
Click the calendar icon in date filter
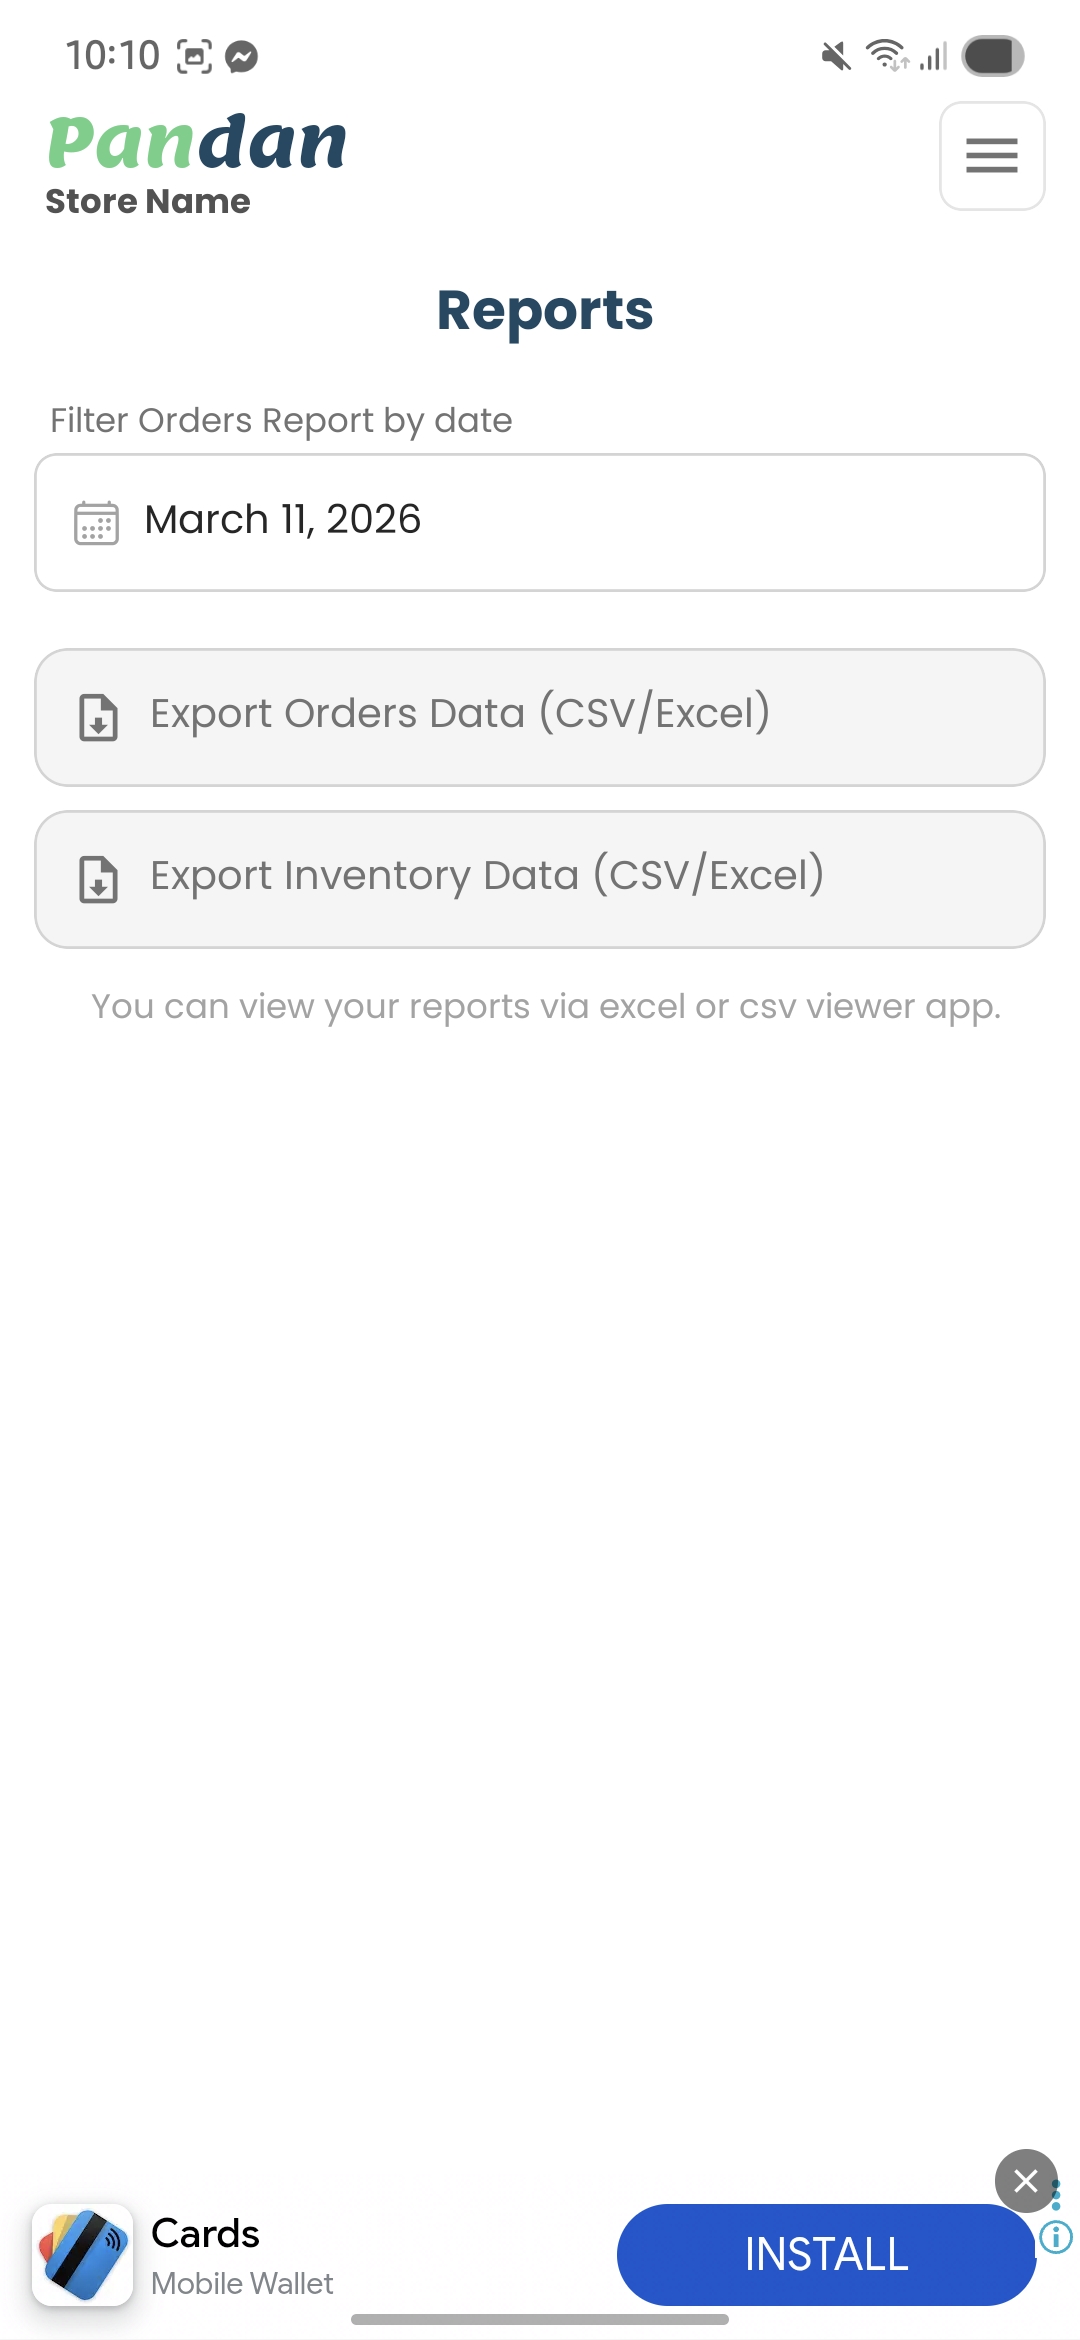click(97, 522)
